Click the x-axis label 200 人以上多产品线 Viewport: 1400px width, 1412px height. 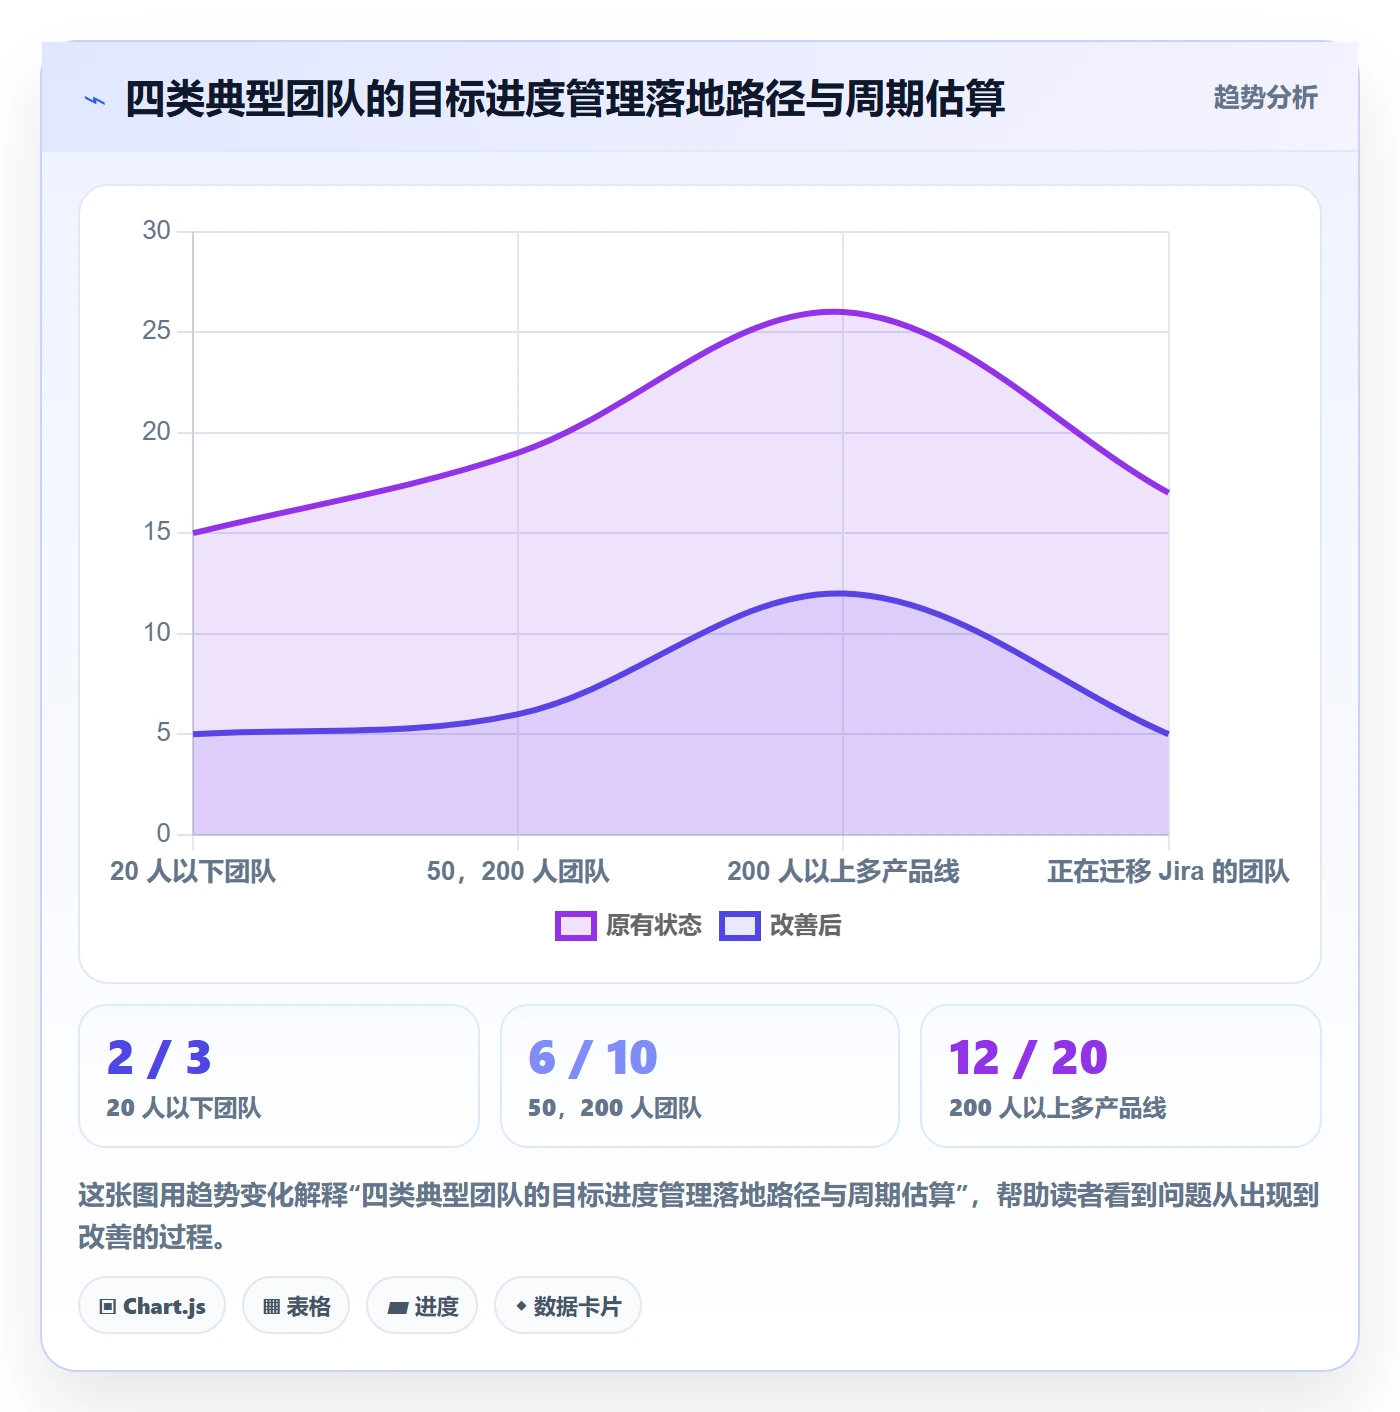click(843, 871)
